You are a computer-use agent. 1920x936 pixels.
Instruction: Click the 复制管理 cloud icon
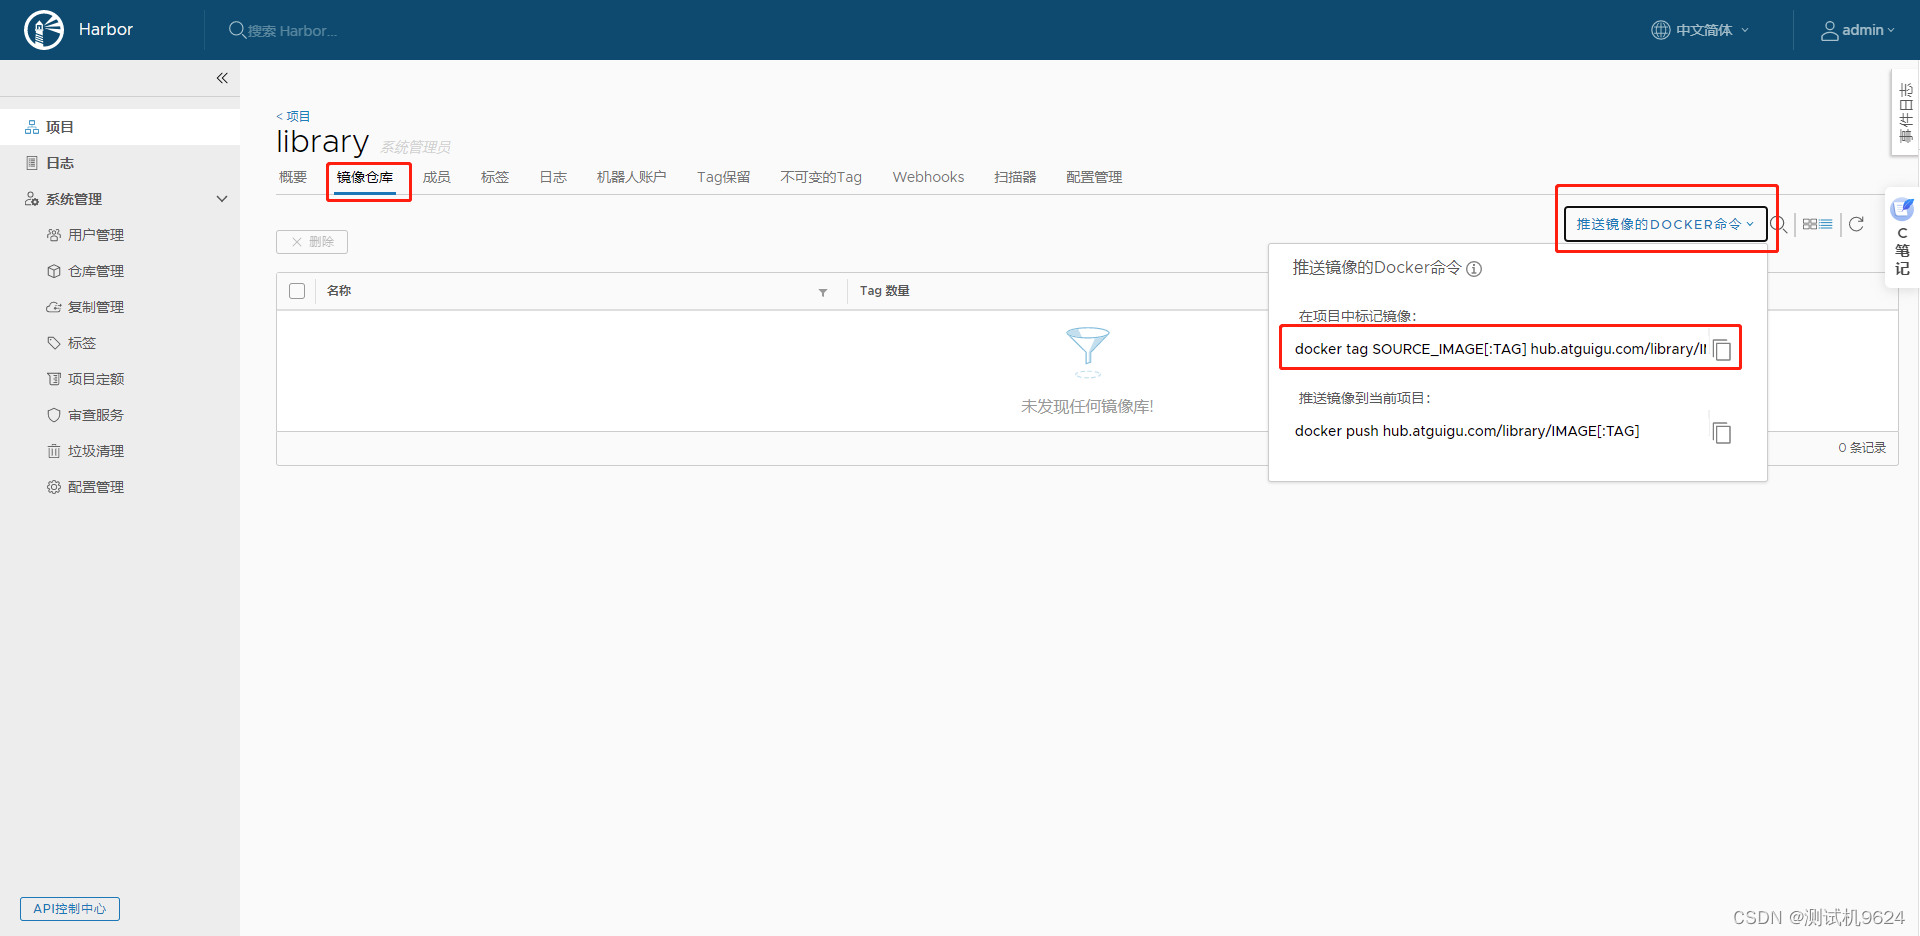[x=54, y=307]
